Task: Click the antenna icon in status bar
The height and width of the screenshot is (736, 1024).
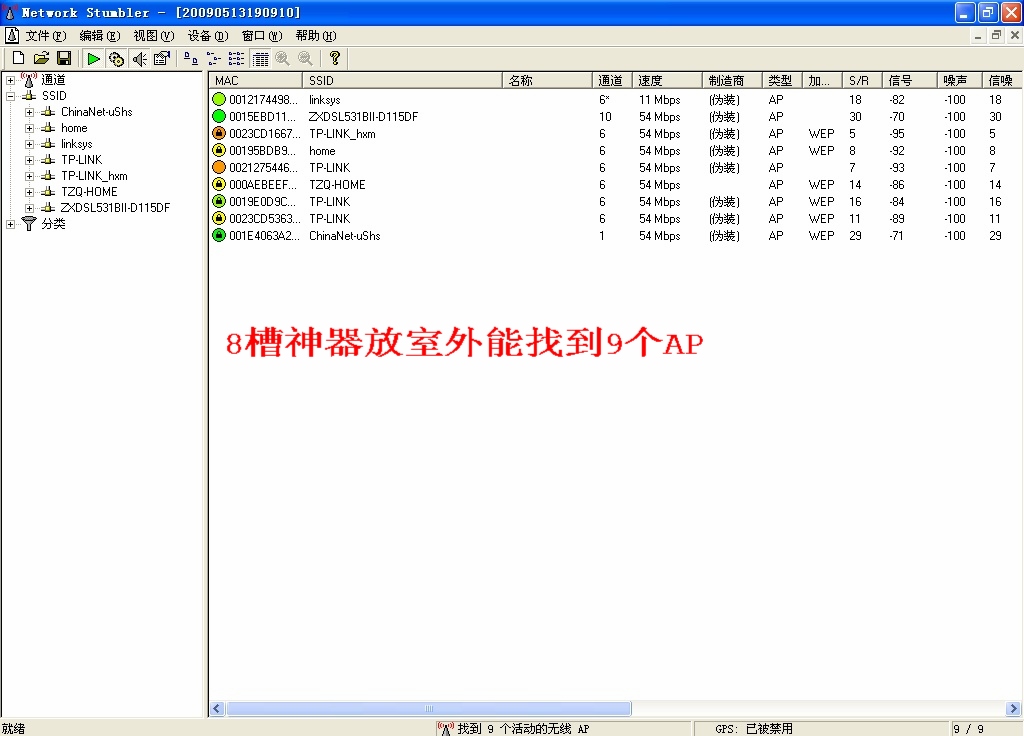Action: 445,728
